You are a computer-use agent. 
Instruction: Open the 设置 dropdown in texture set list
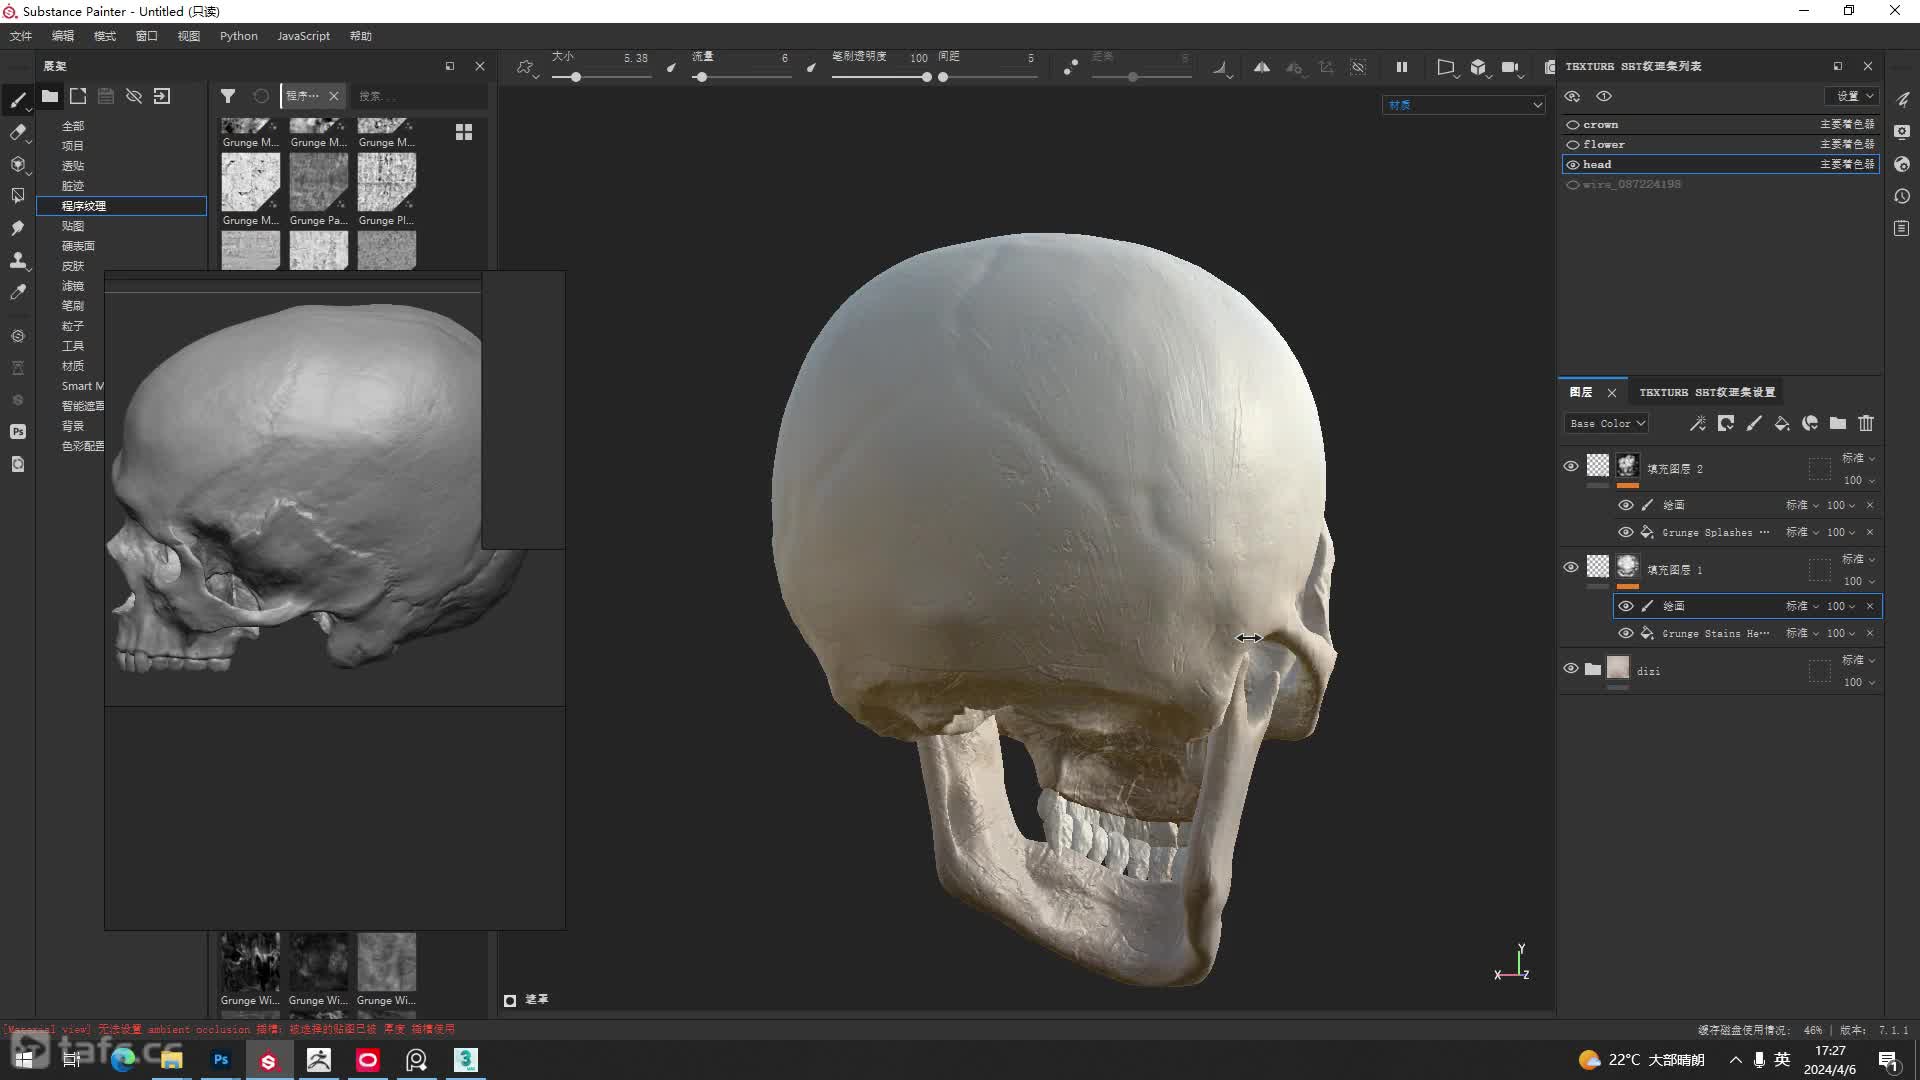point(1852,96)
